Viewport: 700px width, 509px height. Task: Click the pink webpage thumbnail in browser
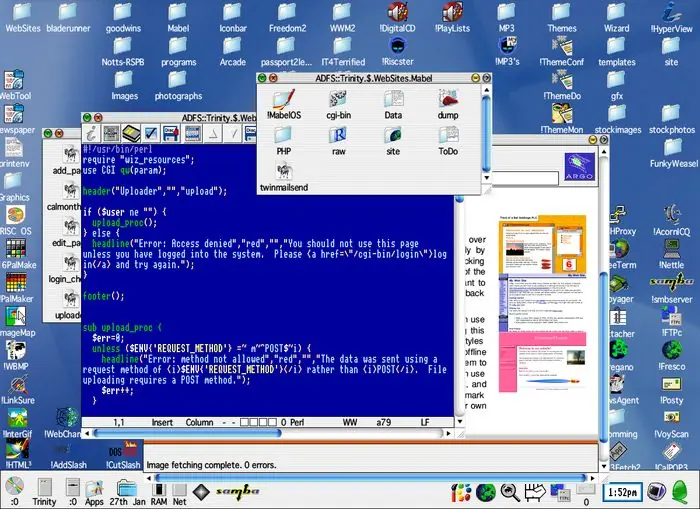pyautogui.click(x=542, y=362)
